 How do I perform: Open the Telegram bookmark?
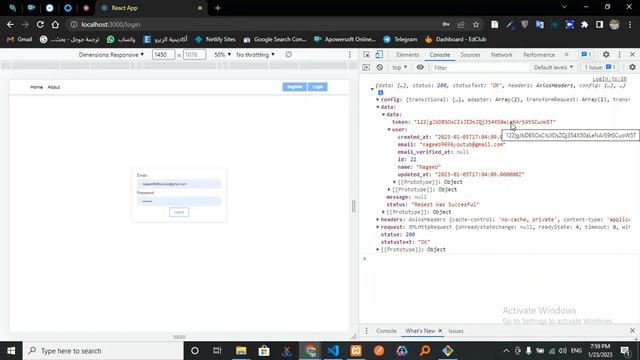click(x=400, y=39)
